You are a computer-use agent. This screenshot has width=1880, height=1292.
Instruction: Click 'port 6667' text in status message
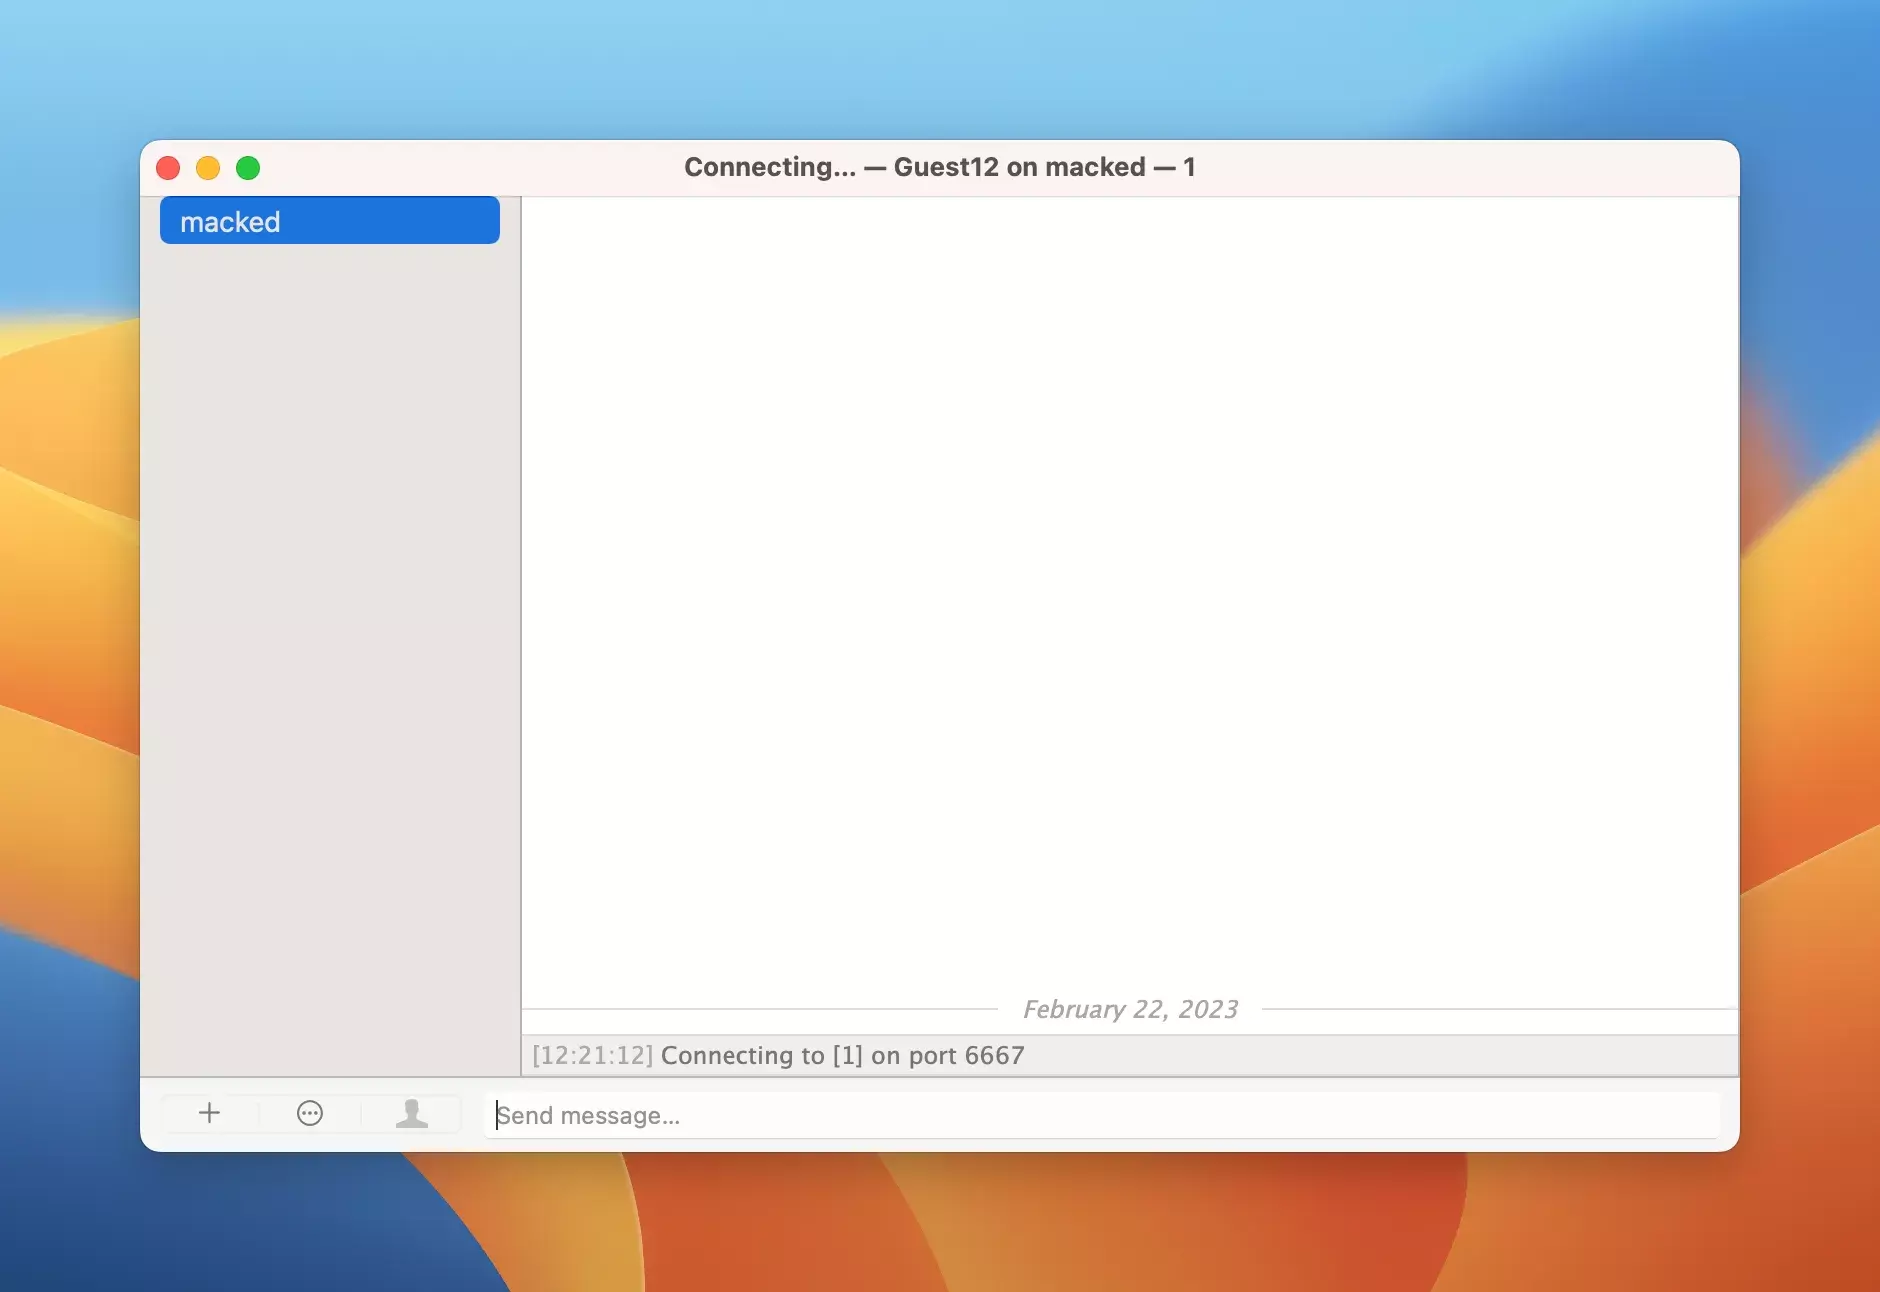pos(966,1056)
